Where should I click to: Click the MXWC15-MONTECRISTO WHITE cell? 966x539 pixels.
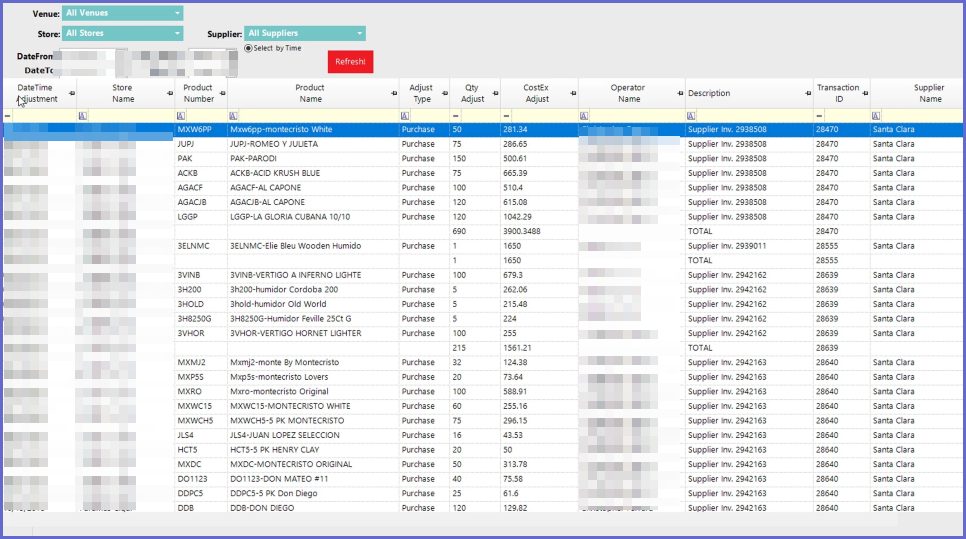pyautogui.click(x=313, y=406)
